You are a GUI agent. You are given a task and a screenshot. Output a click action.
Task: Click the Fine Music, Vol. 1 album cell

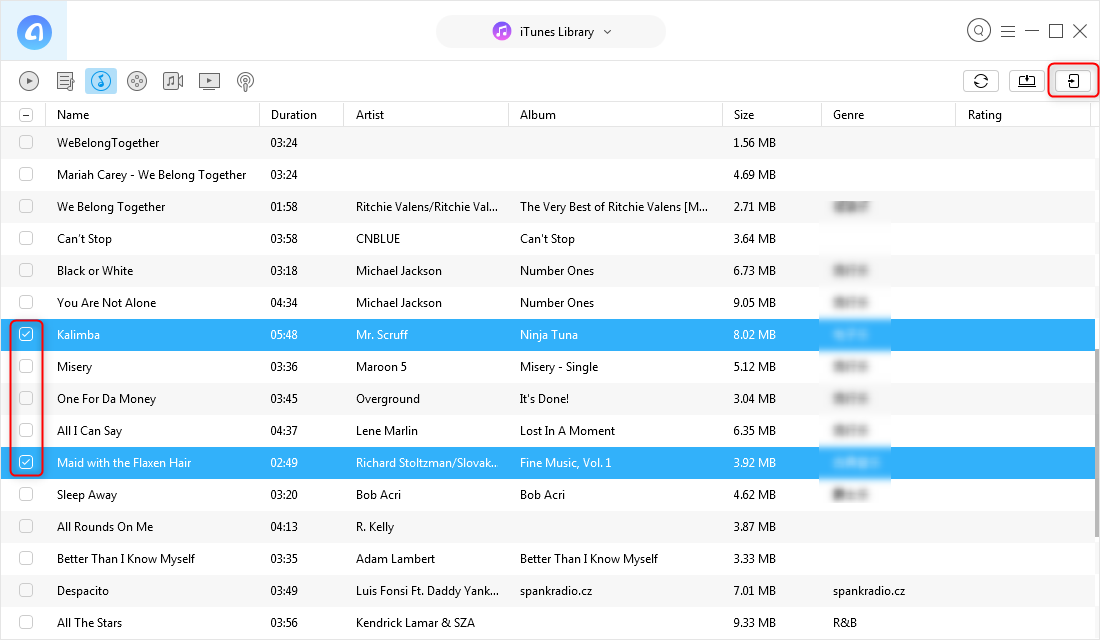point(565,462)
